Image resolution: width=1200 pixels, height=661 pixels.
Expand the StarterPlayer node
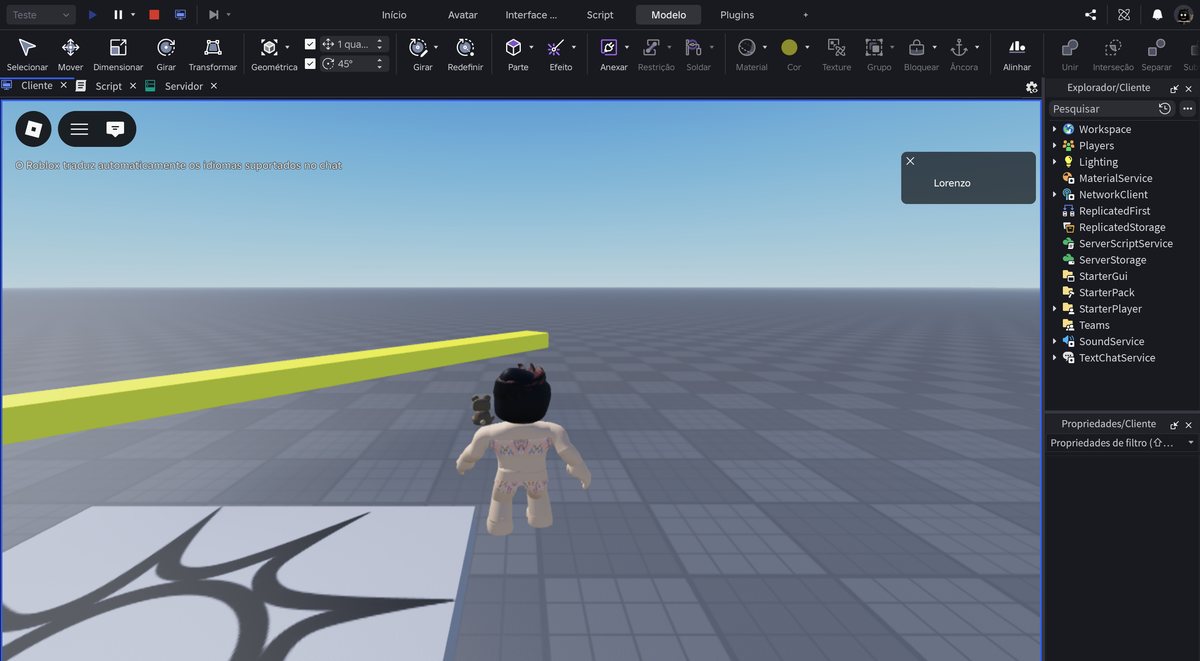1054,309
